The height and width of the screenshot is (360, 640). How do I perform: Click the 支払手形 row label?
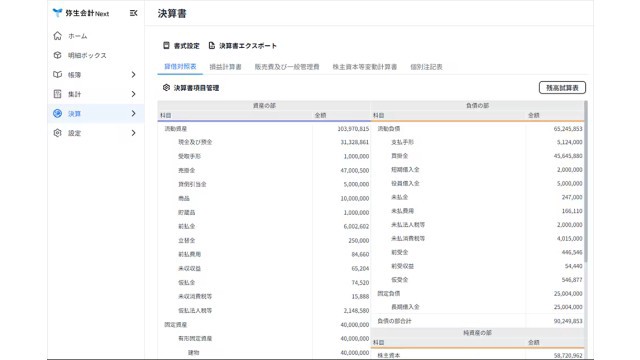[x=402, y=142]
